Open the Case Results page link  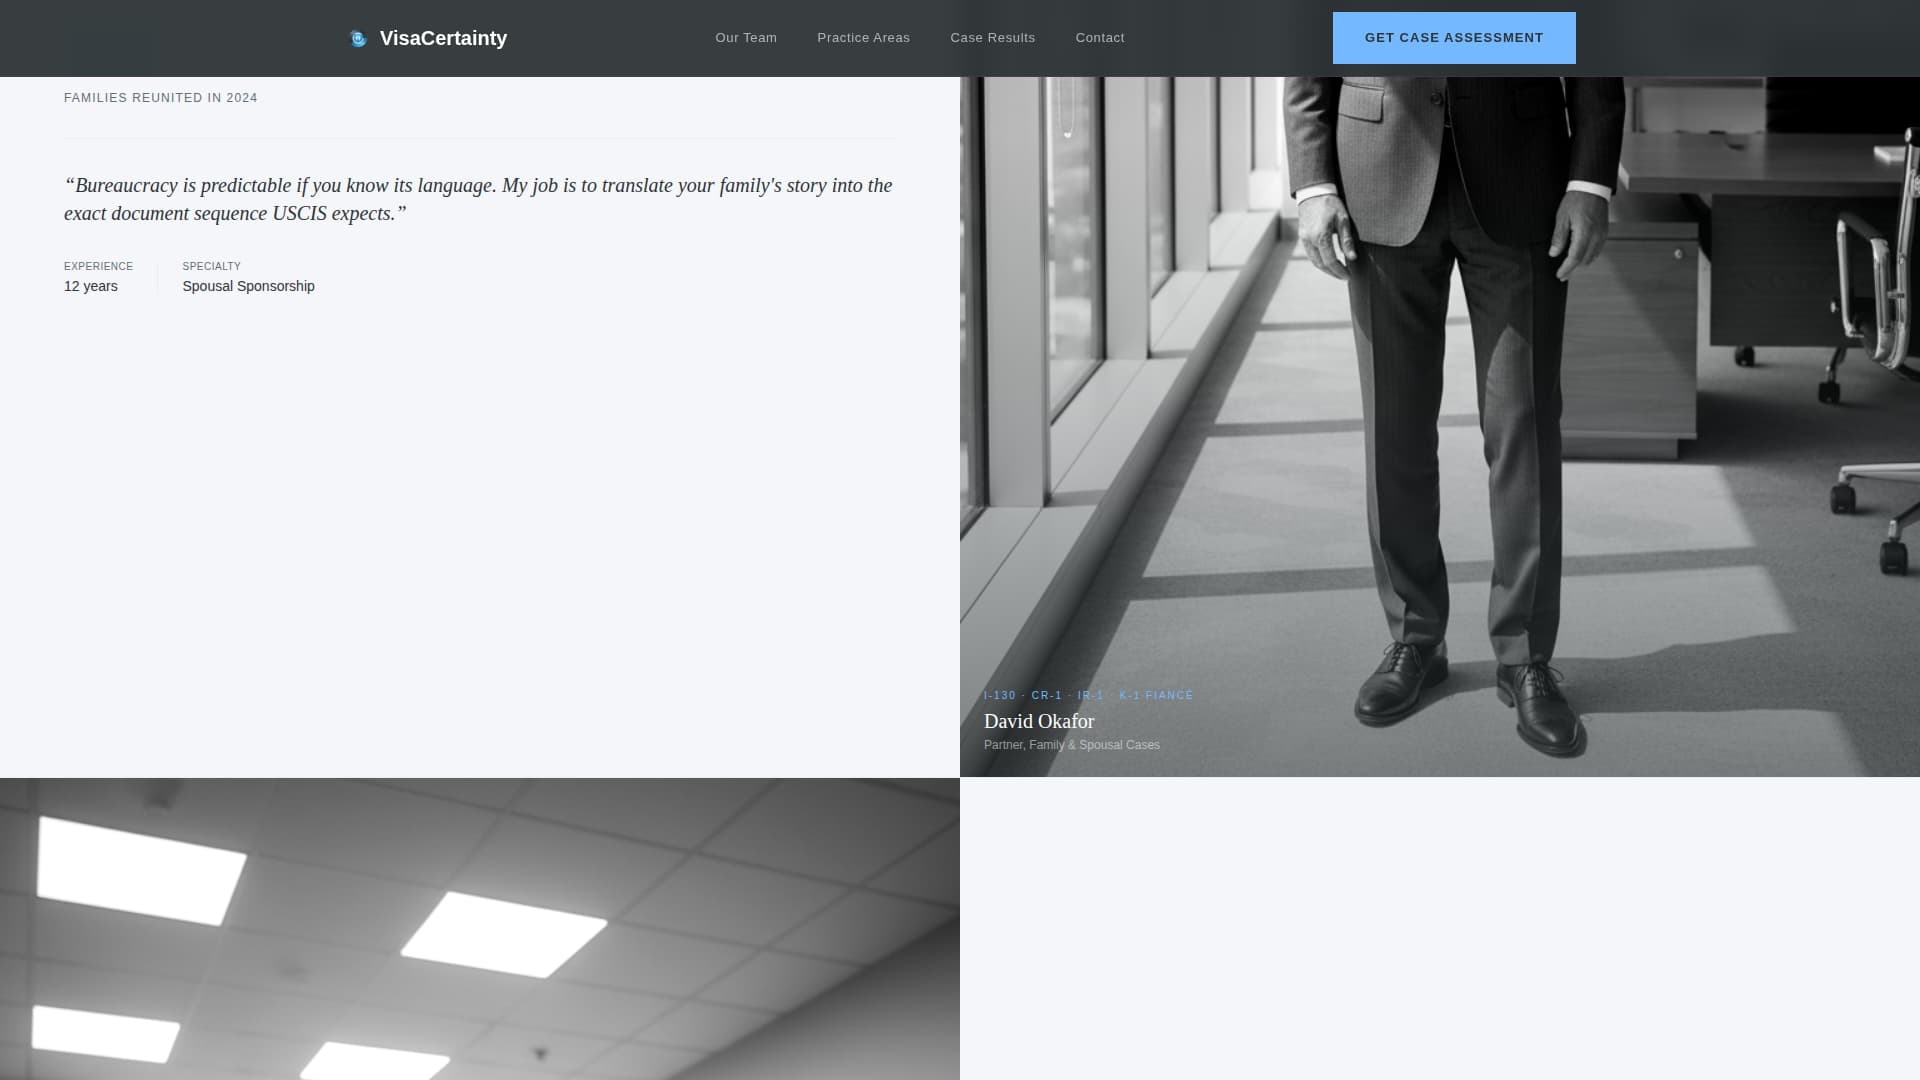tap(992, 38)
